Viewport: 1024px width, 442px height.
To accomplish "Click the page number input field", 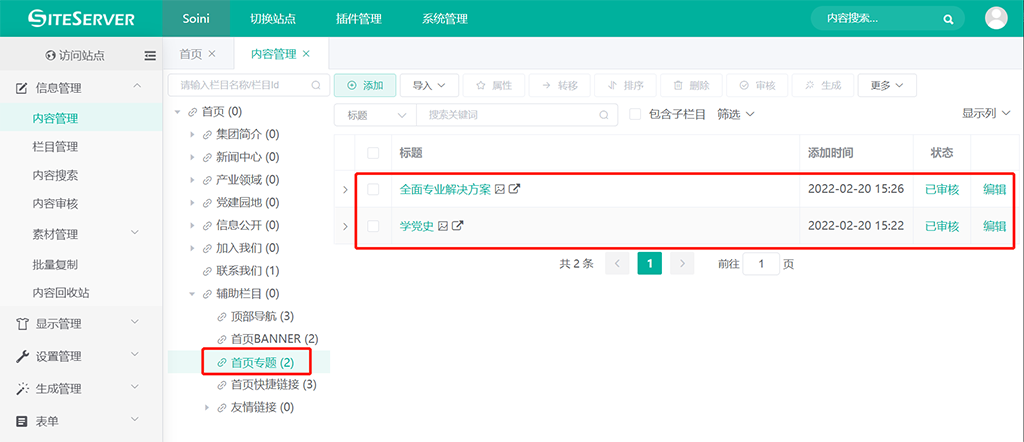I will pos(761,264).
